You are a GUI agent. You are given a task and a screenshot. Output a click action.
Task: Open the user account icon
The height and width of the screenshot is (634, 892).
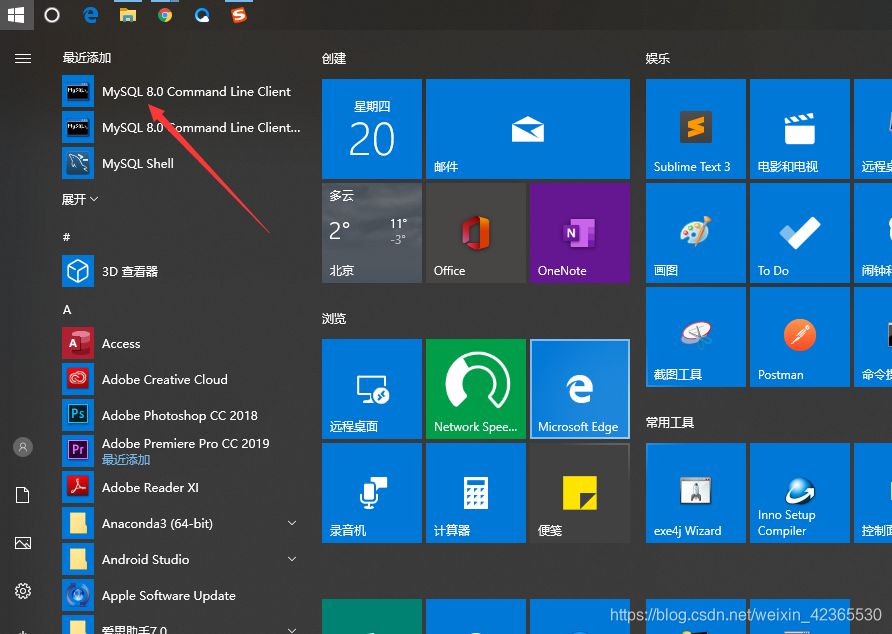pyautogui.click(x=23, y=447)
